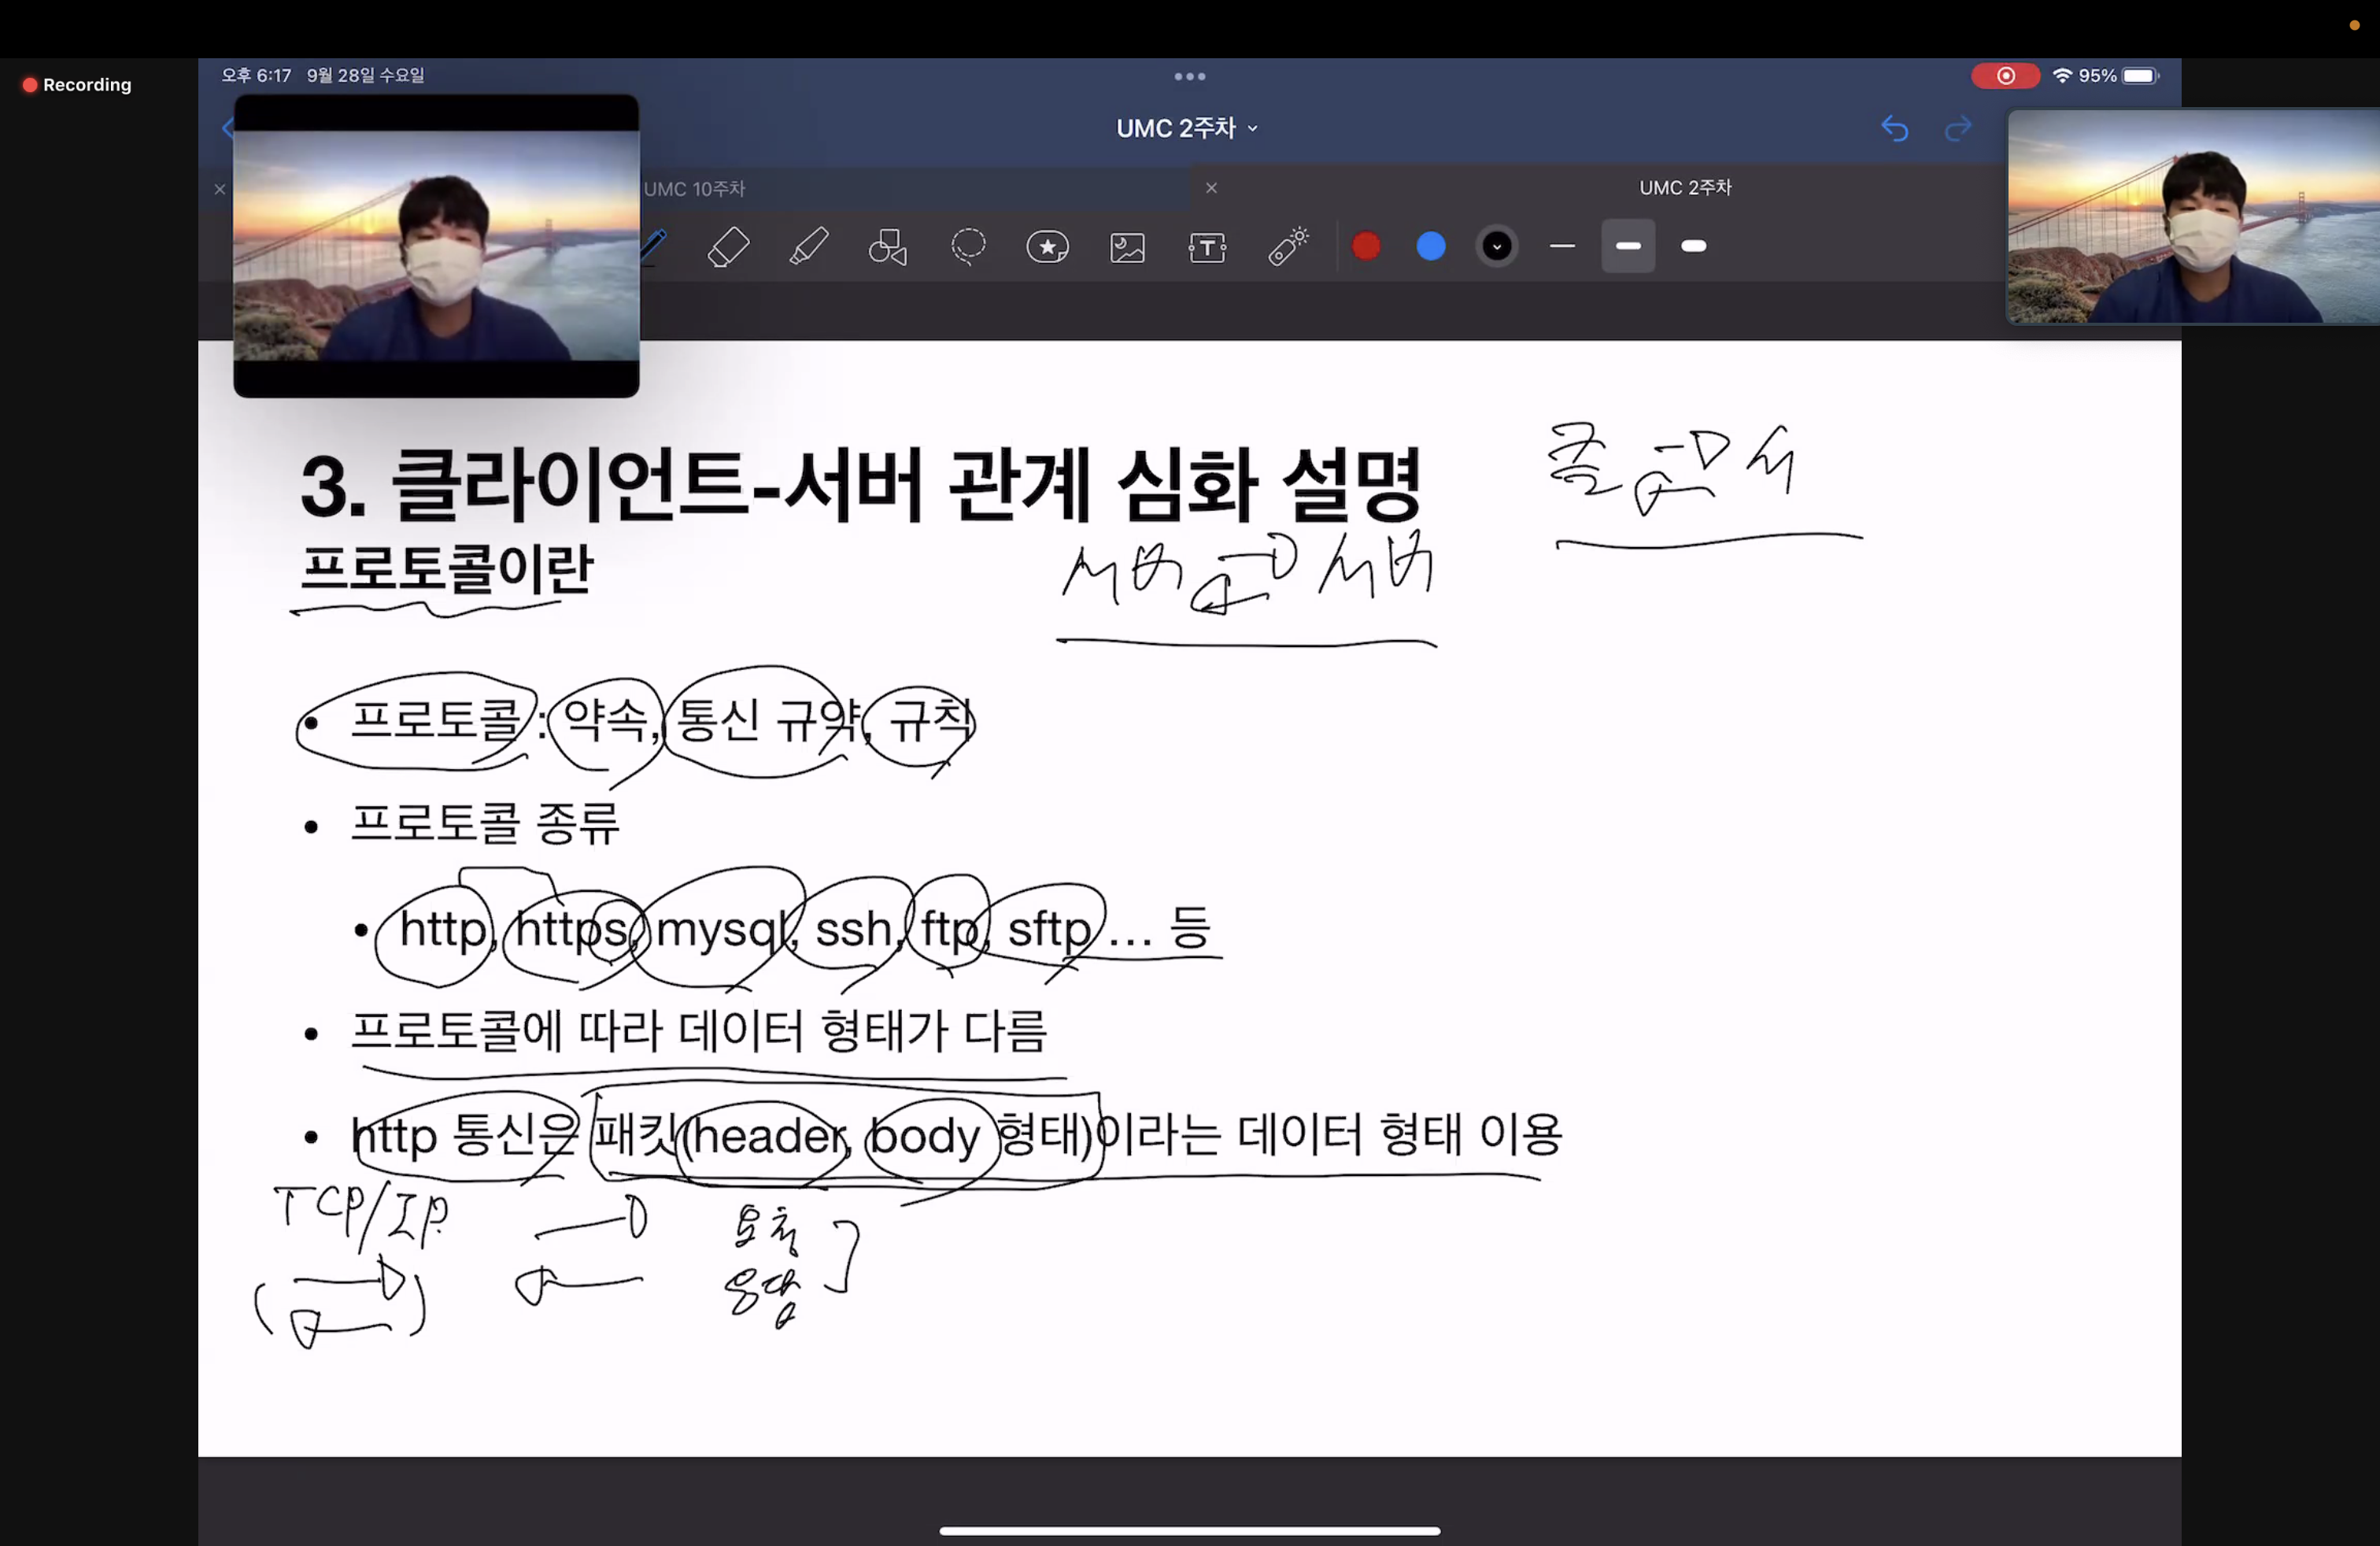The width and height of the screenshot is (2380, 1546).
Task: Tap the word 'header' in the packet line
Action: (769, 1135)
